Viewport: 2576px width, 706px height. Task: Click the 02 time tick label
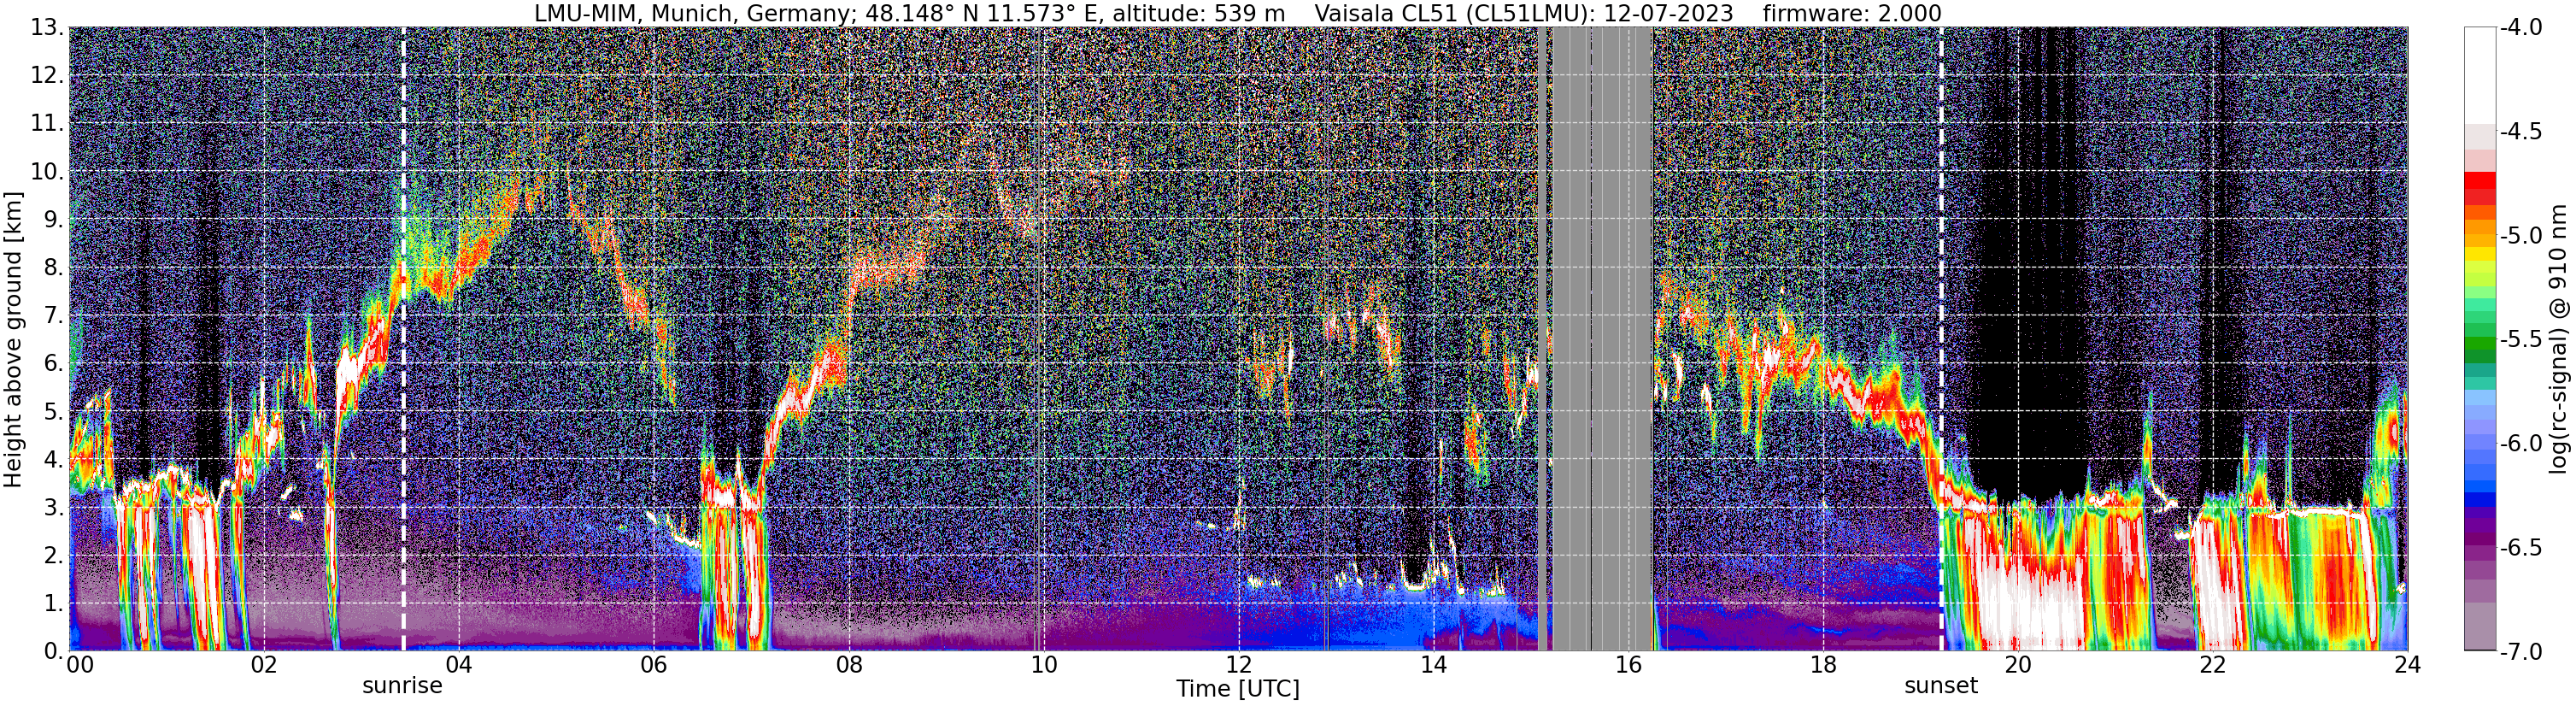(x=264, y=665)
